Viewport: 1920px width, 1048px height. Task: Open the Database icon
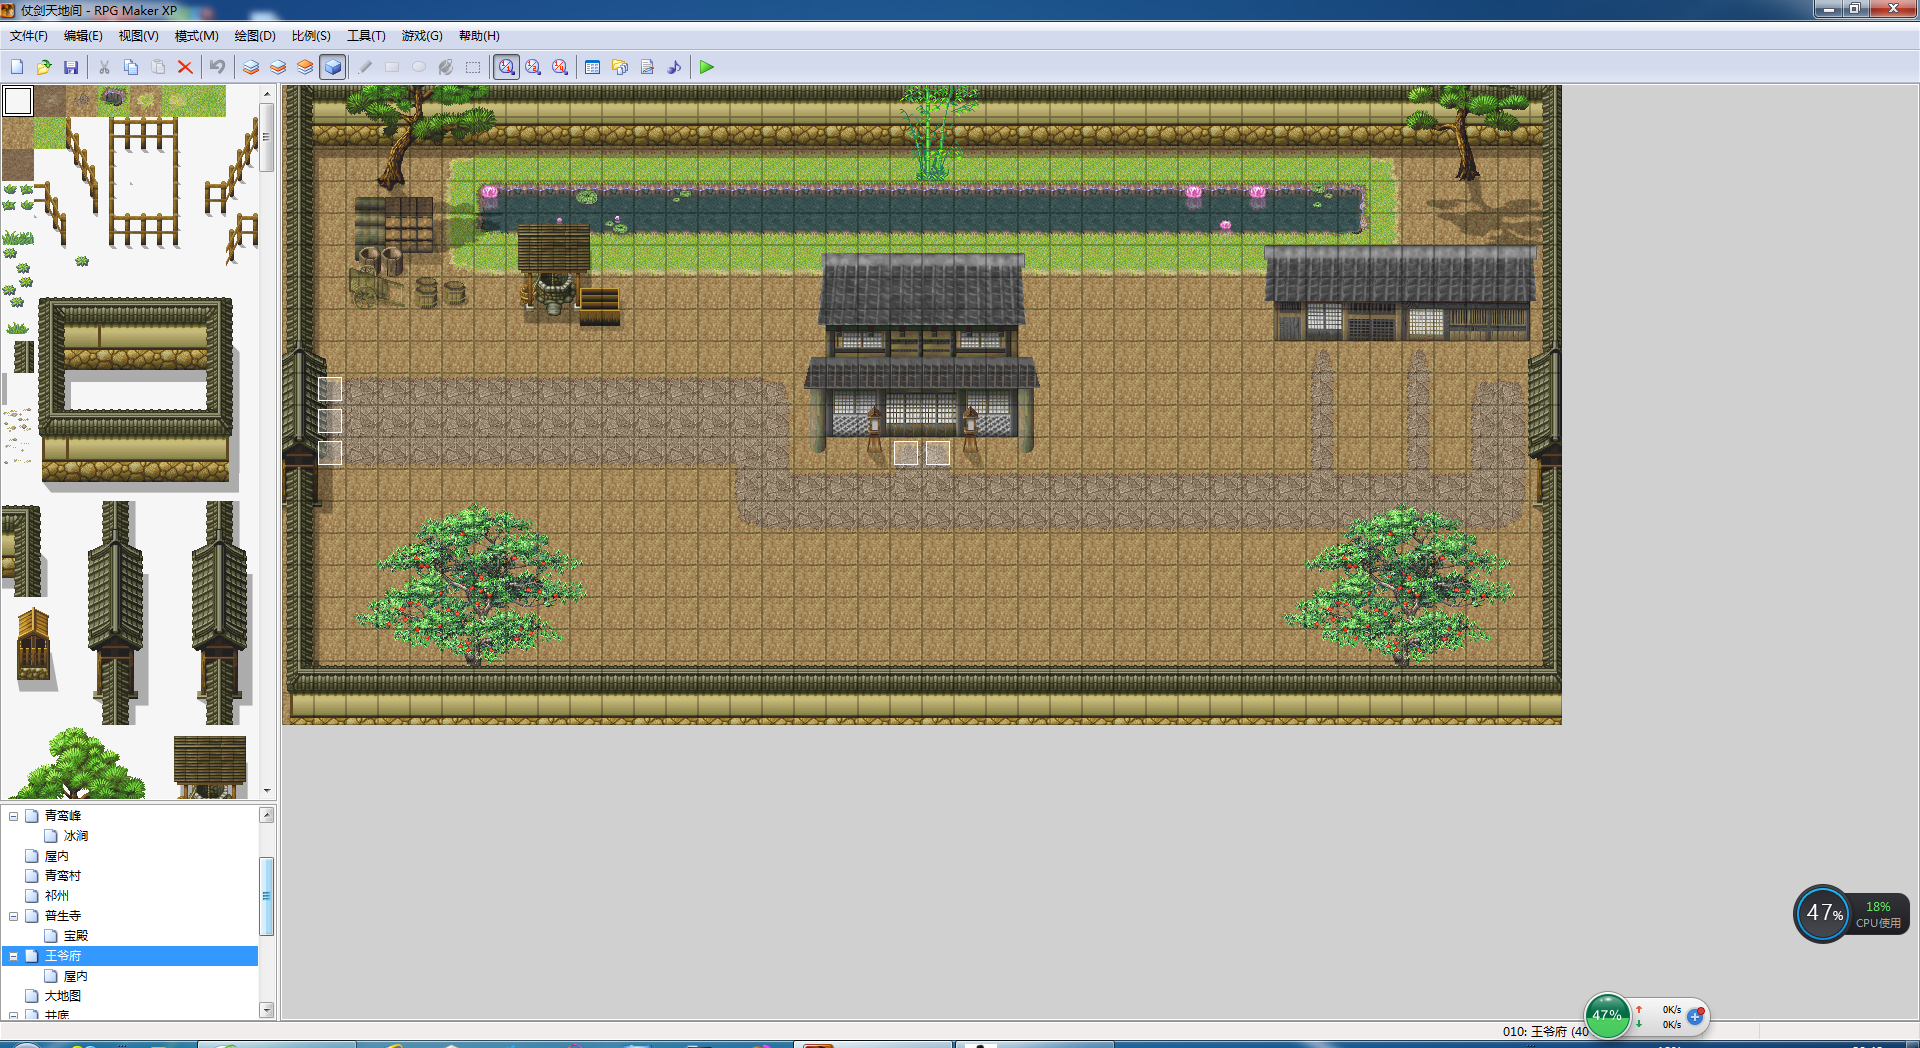[x=593, y=67]
